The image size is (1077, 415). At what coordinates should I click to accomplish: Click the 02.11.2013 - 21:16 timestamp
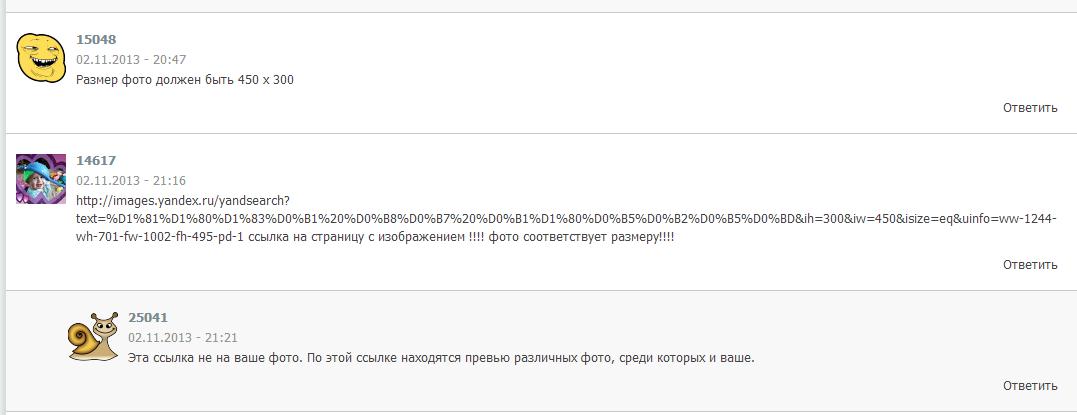pos(131,181)
